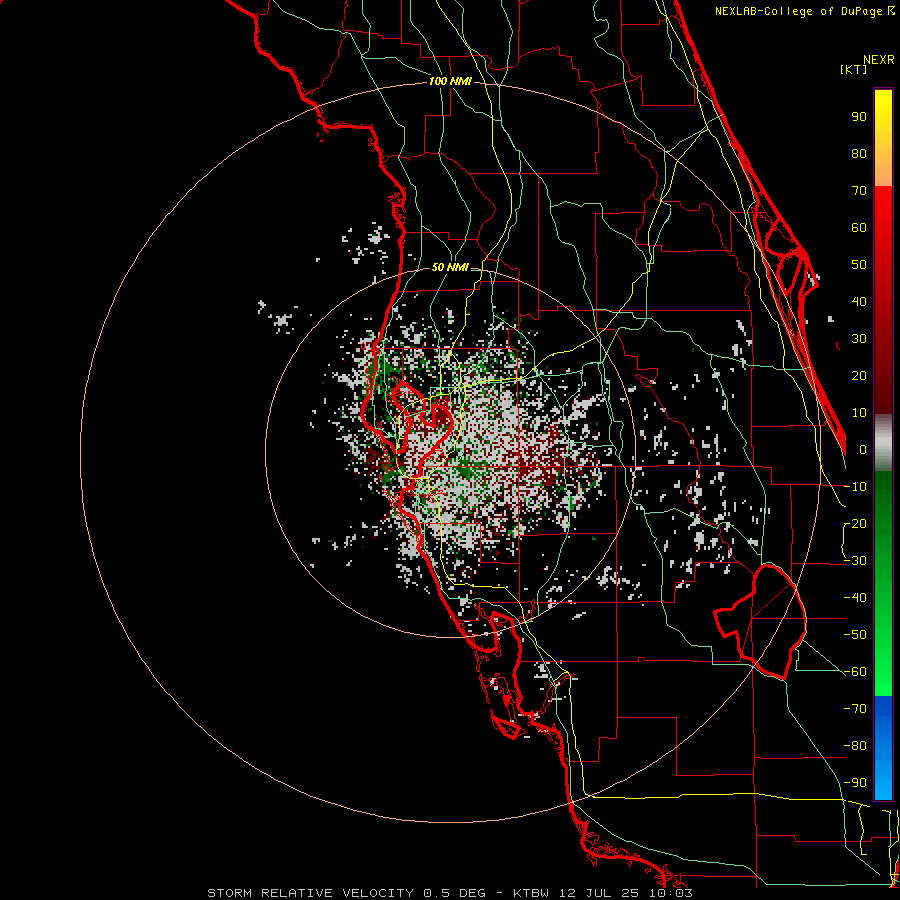Select the positive 50 value on the velocity scale
900x900 pixels.
click(x=859, y=265)
